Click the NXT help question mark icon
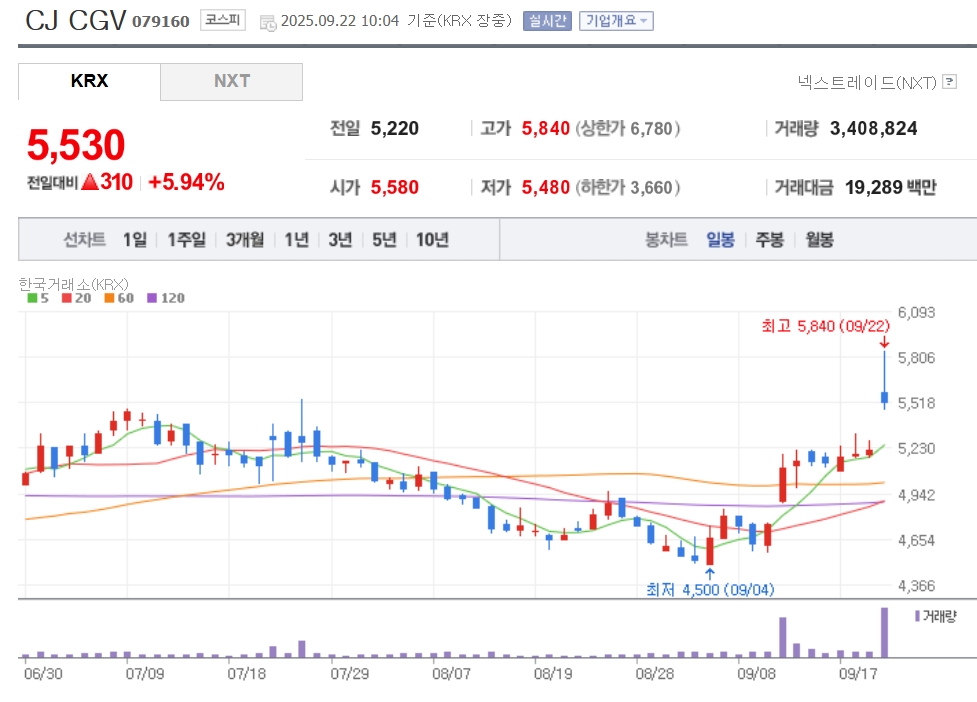The width and height of the screenshot is (977, 702). click(x=949, y=82)
